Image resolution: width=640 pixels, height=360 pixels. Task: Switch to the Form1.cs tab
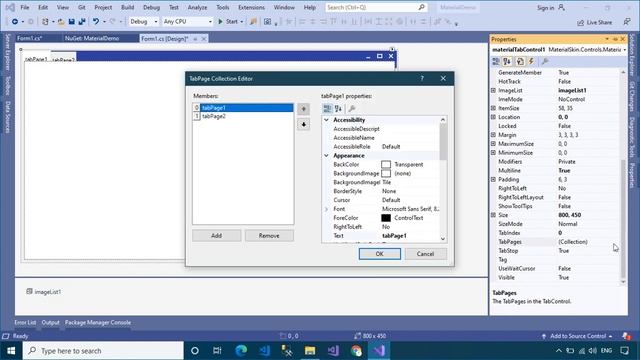[30, 38]
